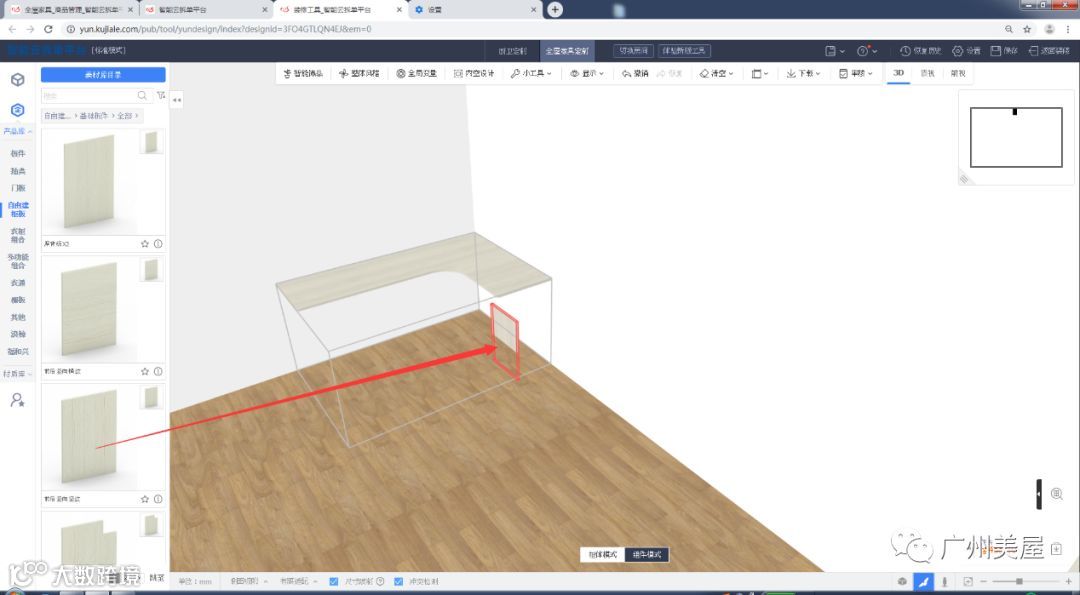Click the person-height icon in bottom bar

[x=945, y=582]
